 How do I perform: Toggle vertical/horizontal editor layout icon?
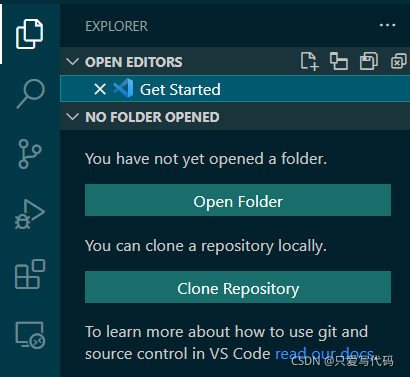click(x=339, y=61)
